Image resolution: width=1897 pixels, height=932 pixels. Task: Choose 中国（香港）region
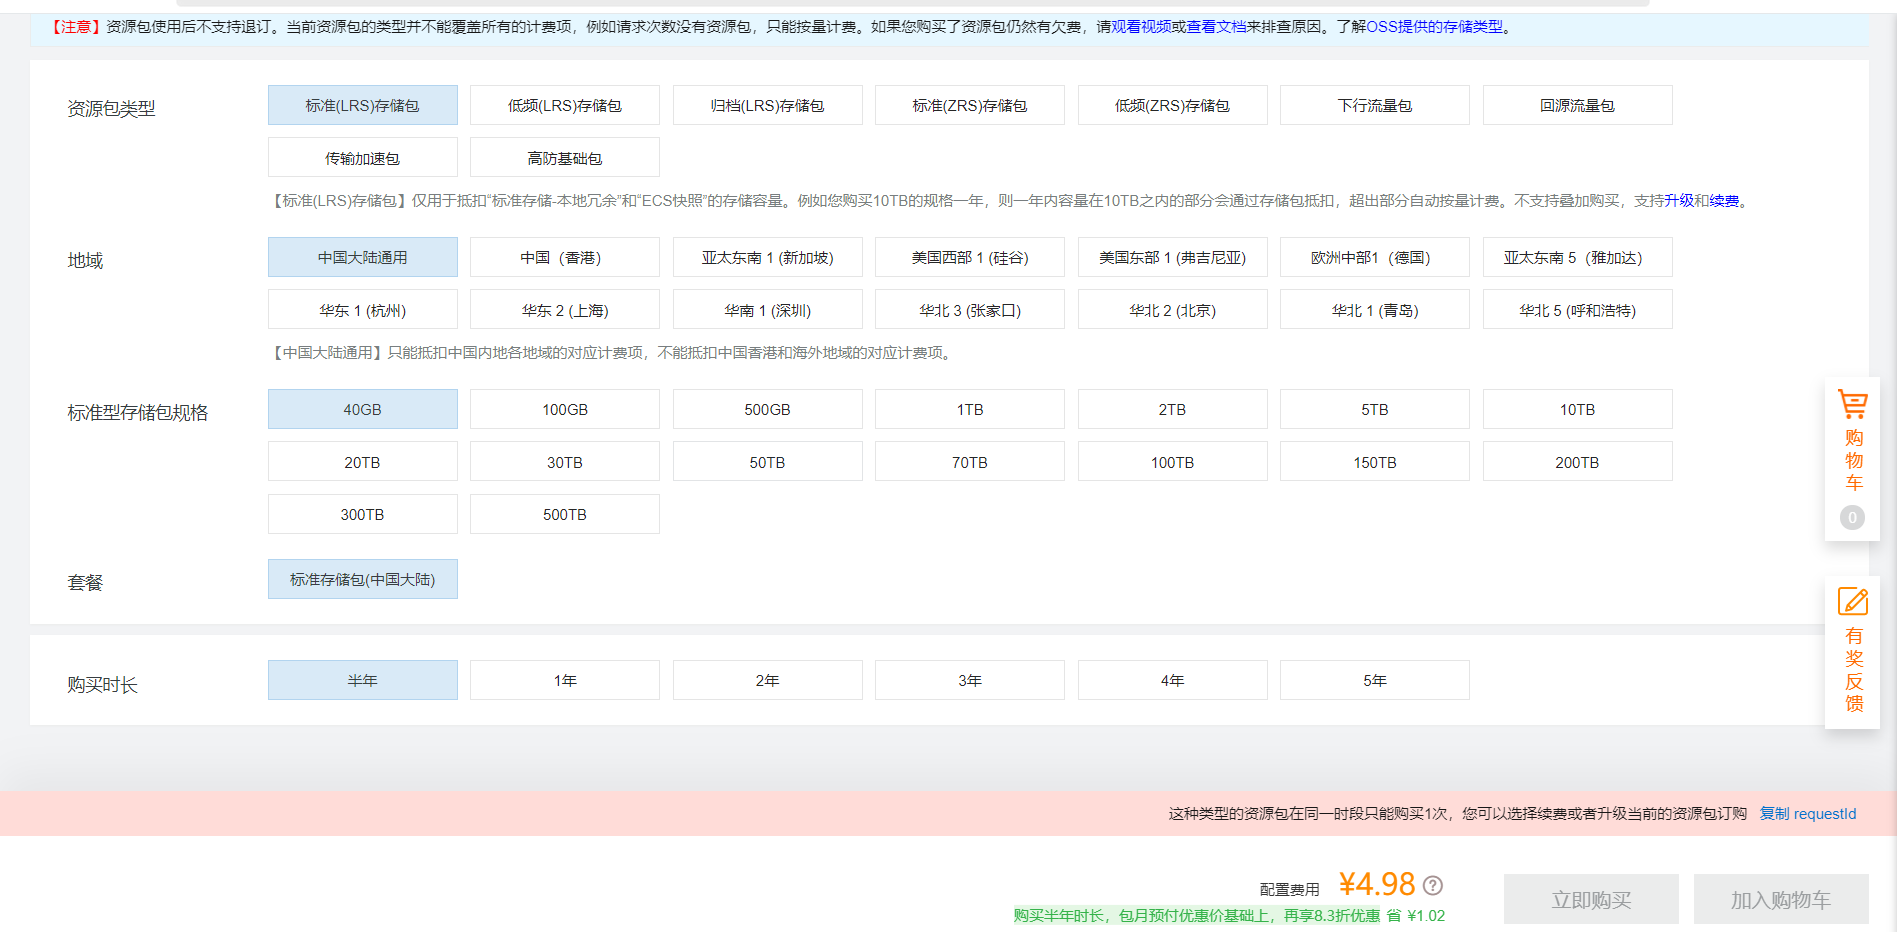[x=564, y=257]
